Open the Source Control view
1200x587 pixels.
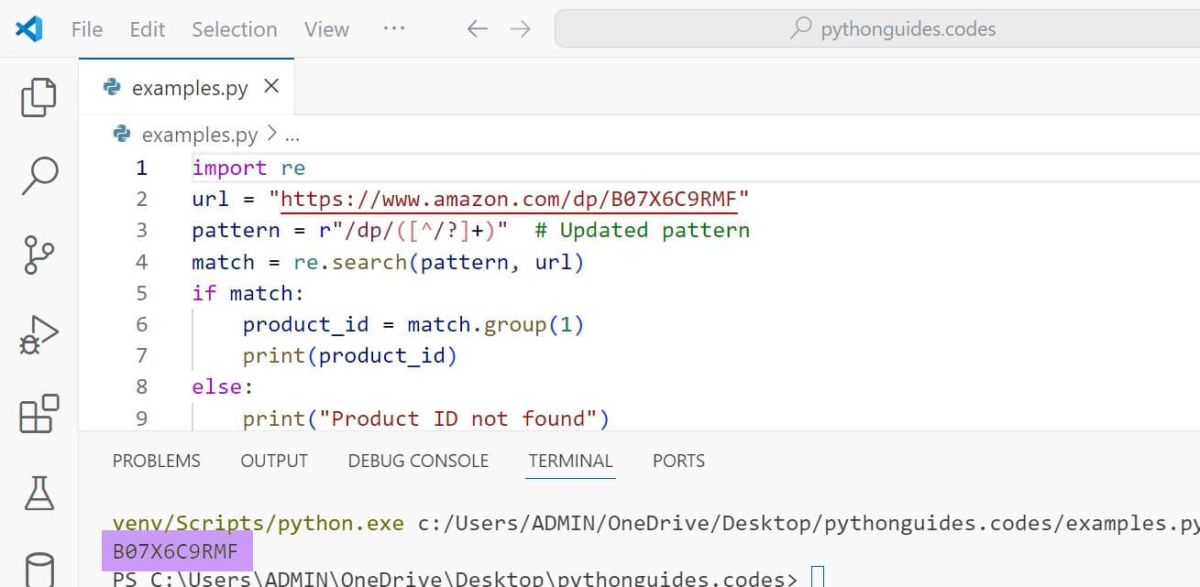click(39, 254)
